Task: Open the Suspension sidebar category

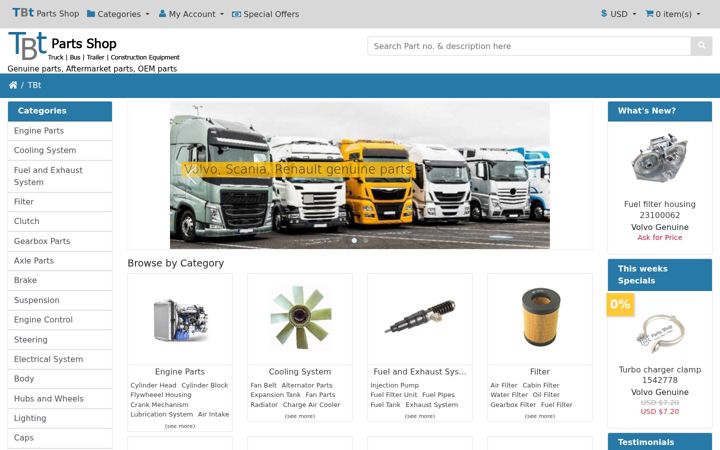Action: pos(60,300)
